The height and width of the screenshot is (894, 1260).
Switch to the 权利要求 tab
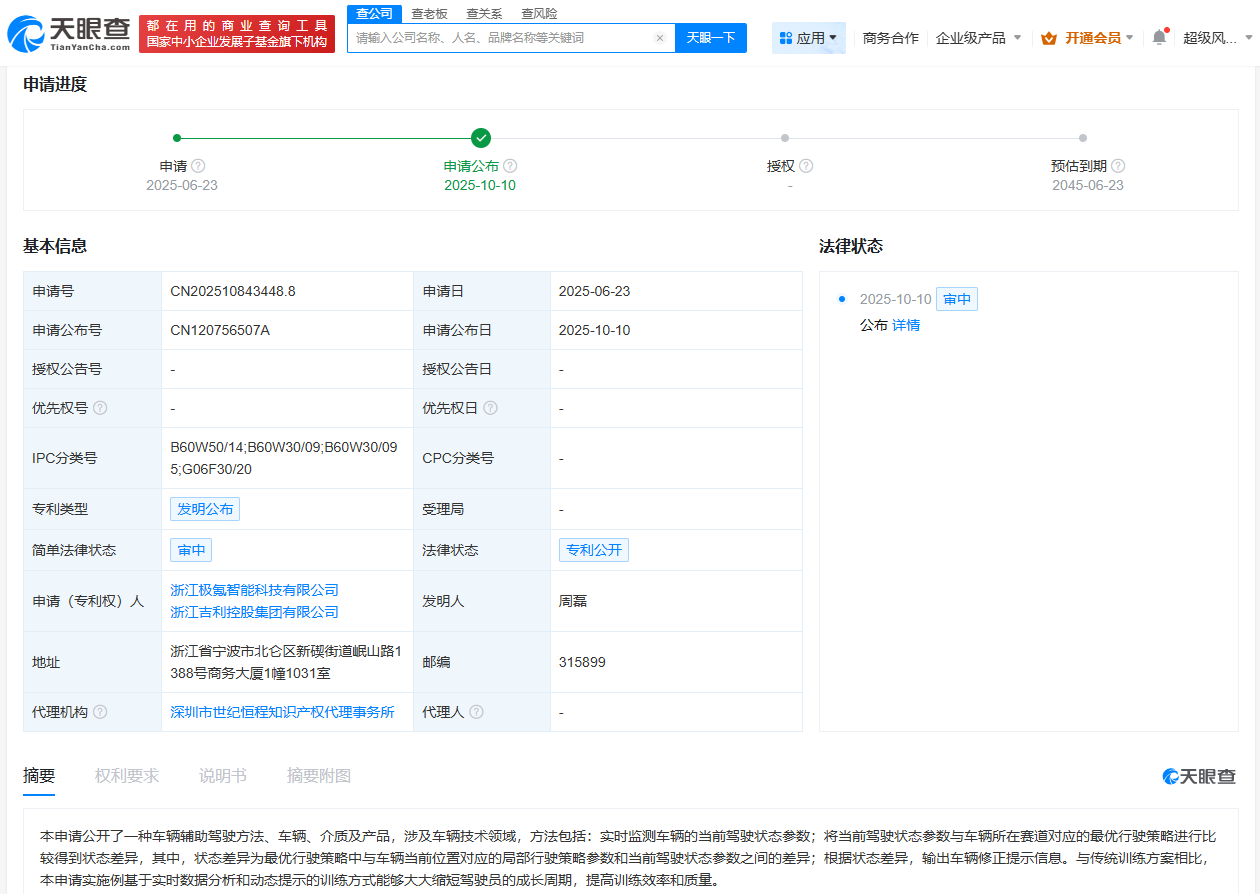(x=127, y=776)
